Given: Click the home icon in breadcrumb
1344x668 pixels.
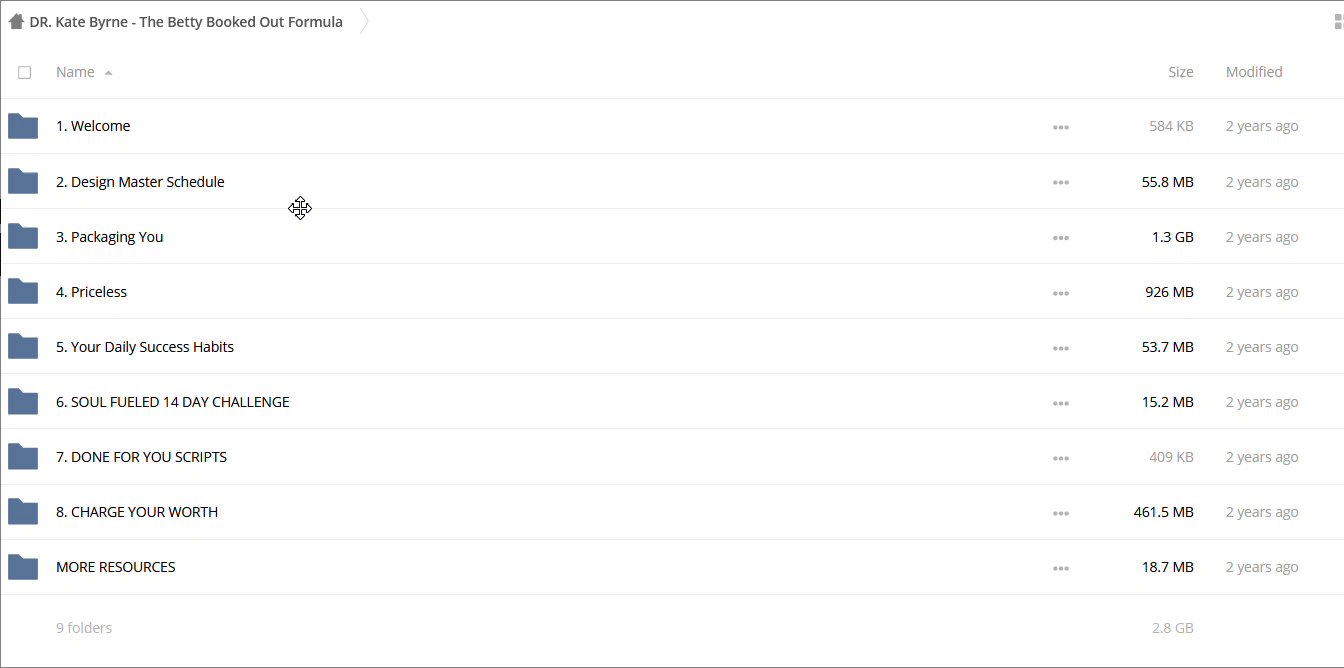Looking at the screenshot, I should click(x=16, y=22).
